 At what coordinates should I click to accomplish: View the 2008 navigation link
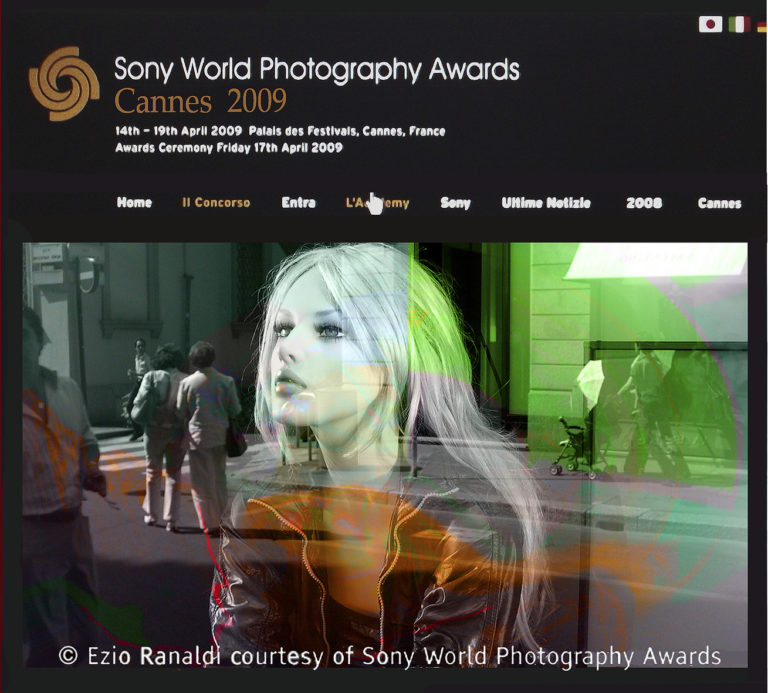(644, 203)
